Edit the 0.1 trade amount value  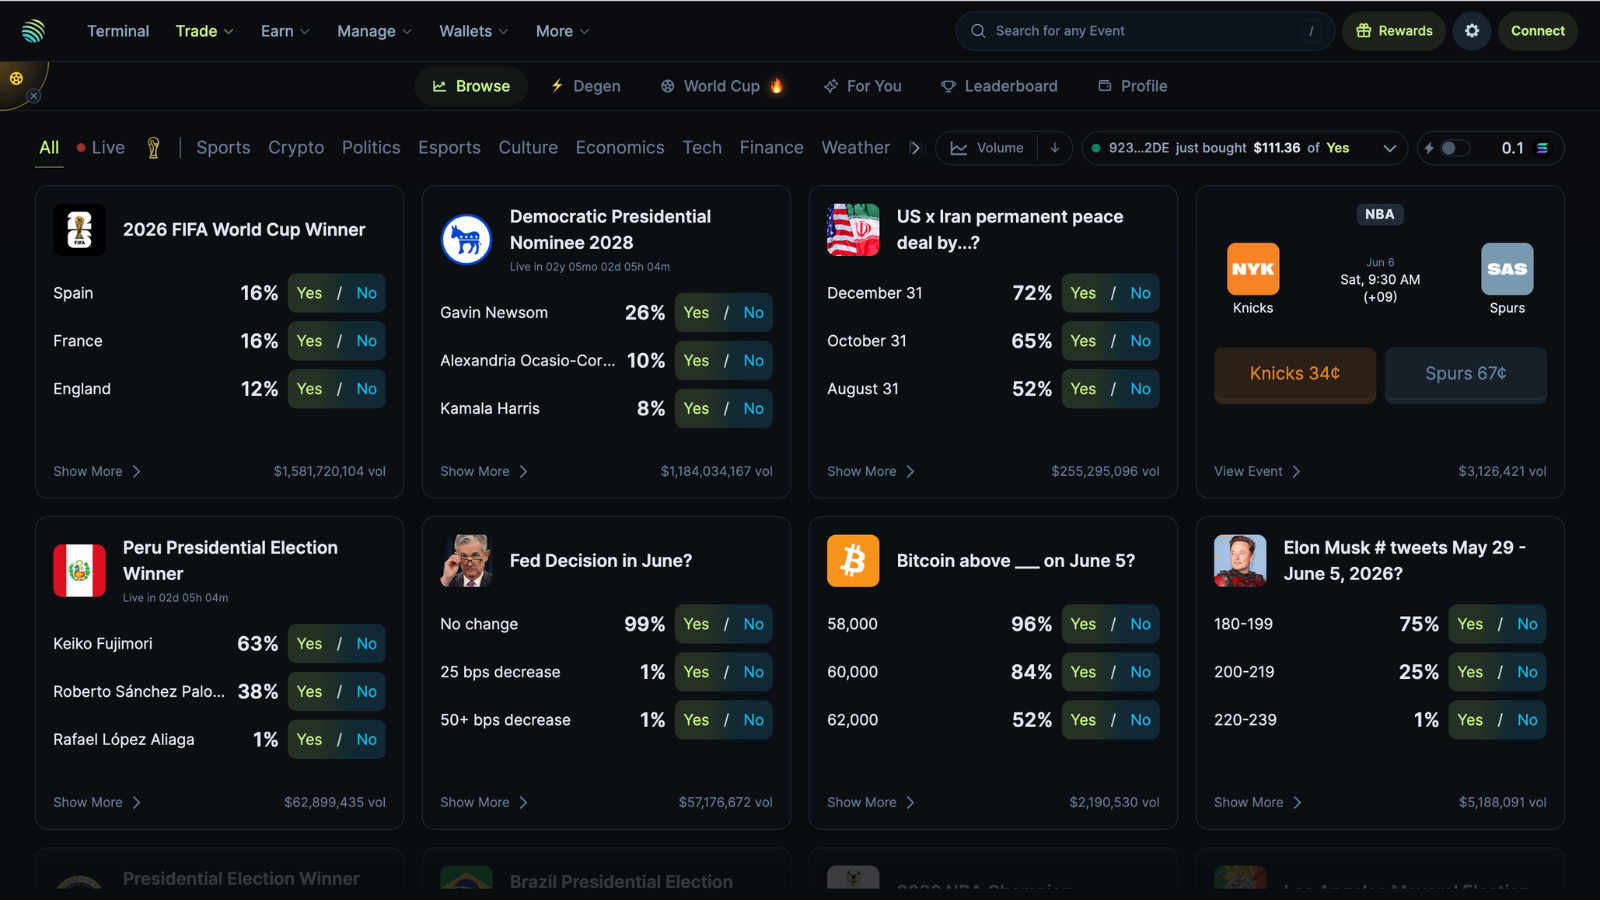point(1513,148)
